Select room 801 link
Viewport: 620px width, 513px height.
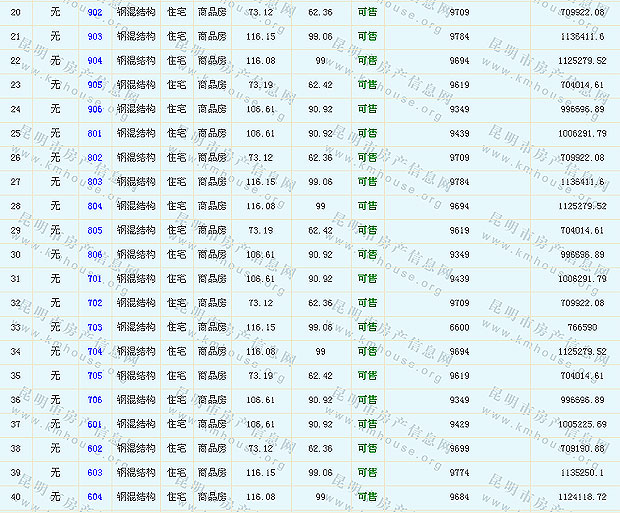point(95,133)
